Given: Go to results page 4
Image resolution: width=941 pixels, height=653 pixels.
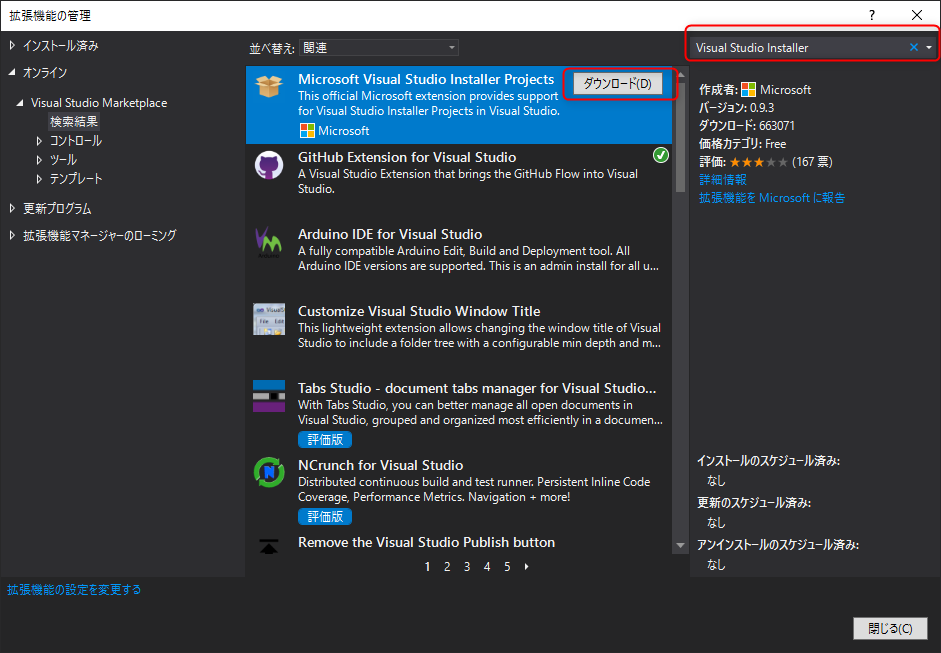Looking at the screenshot, I should 487,567.
